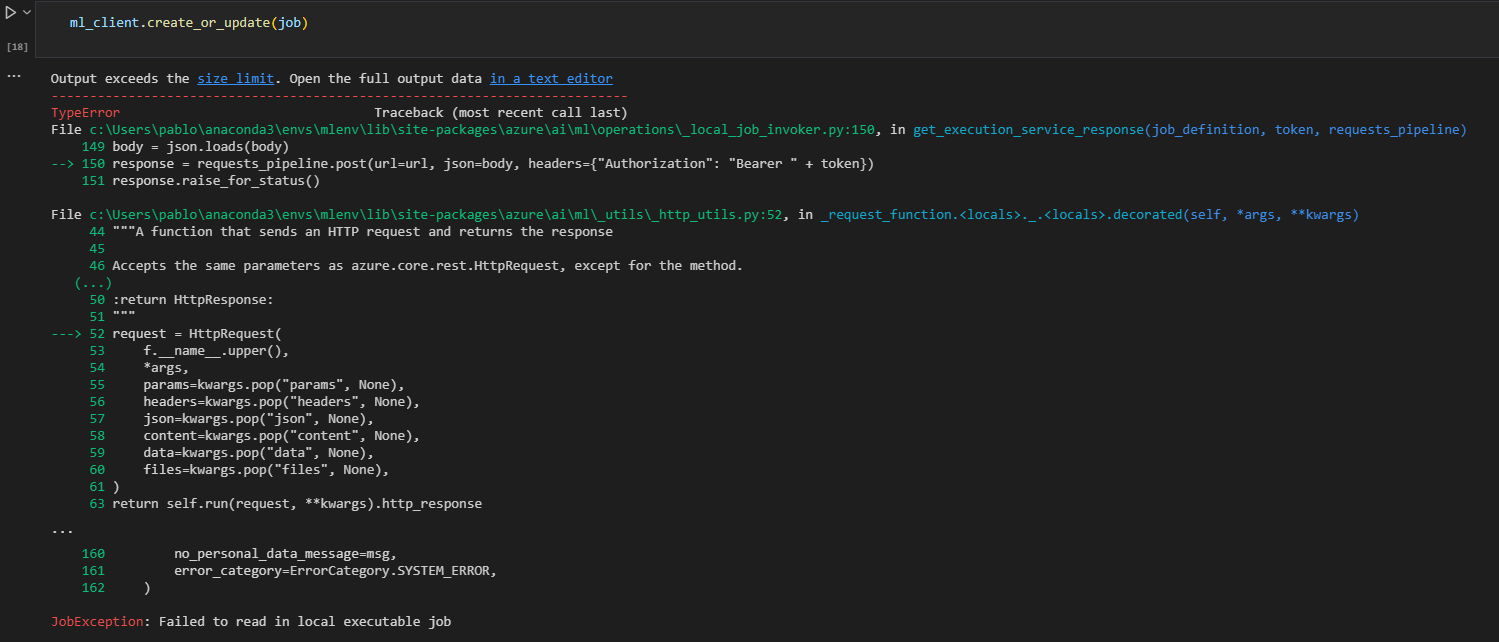Click line 151 'response.raise_for_status()'

pyautogui.click(x=216, y=181)
